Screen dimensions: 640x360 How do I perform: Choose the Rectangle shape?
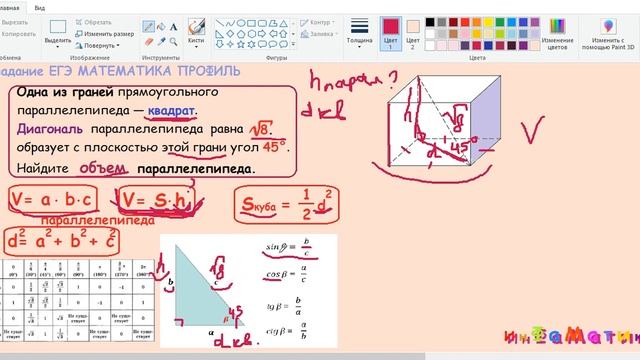251,23
